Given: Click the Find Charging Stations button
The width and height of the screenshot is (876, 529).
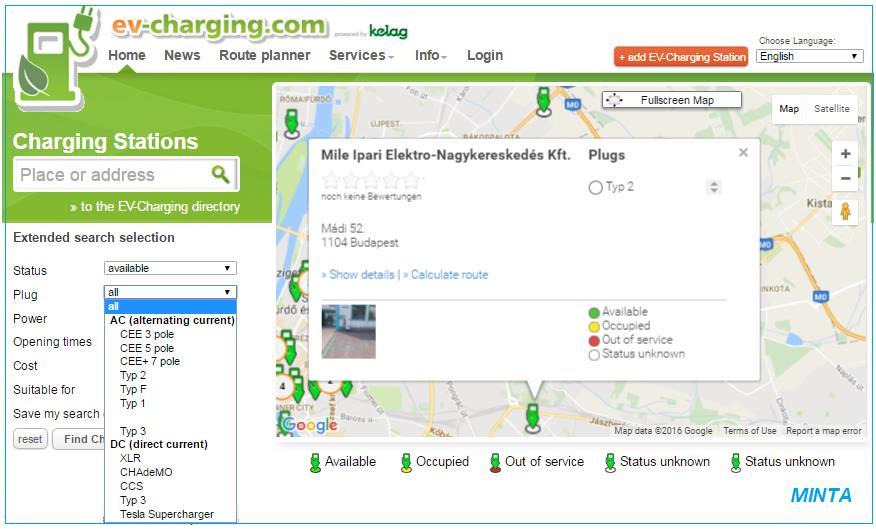Looking at the screenshot, I should pos(79,439).
